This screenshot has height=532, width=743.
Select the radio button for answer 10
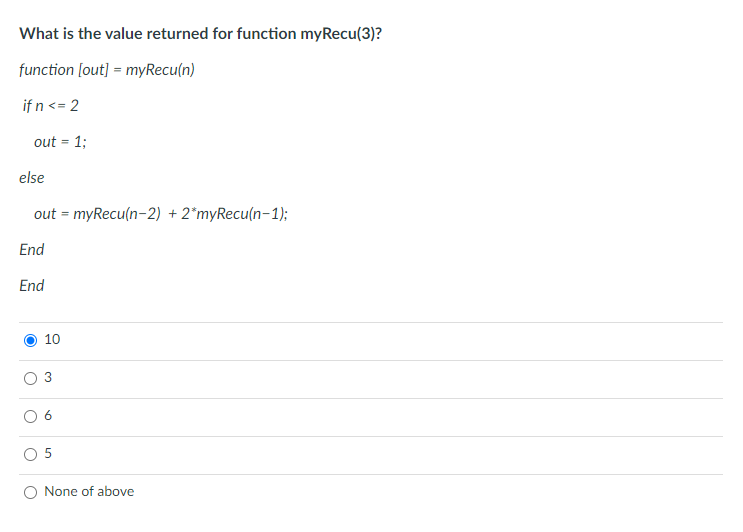(x=30, y=340)
